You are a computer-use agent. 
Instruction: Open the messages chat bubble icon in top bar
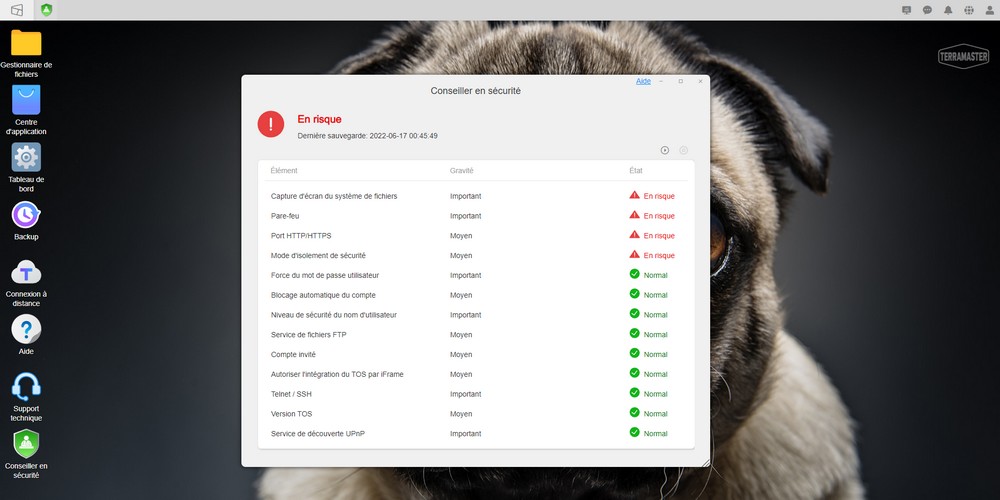point(927,10)
